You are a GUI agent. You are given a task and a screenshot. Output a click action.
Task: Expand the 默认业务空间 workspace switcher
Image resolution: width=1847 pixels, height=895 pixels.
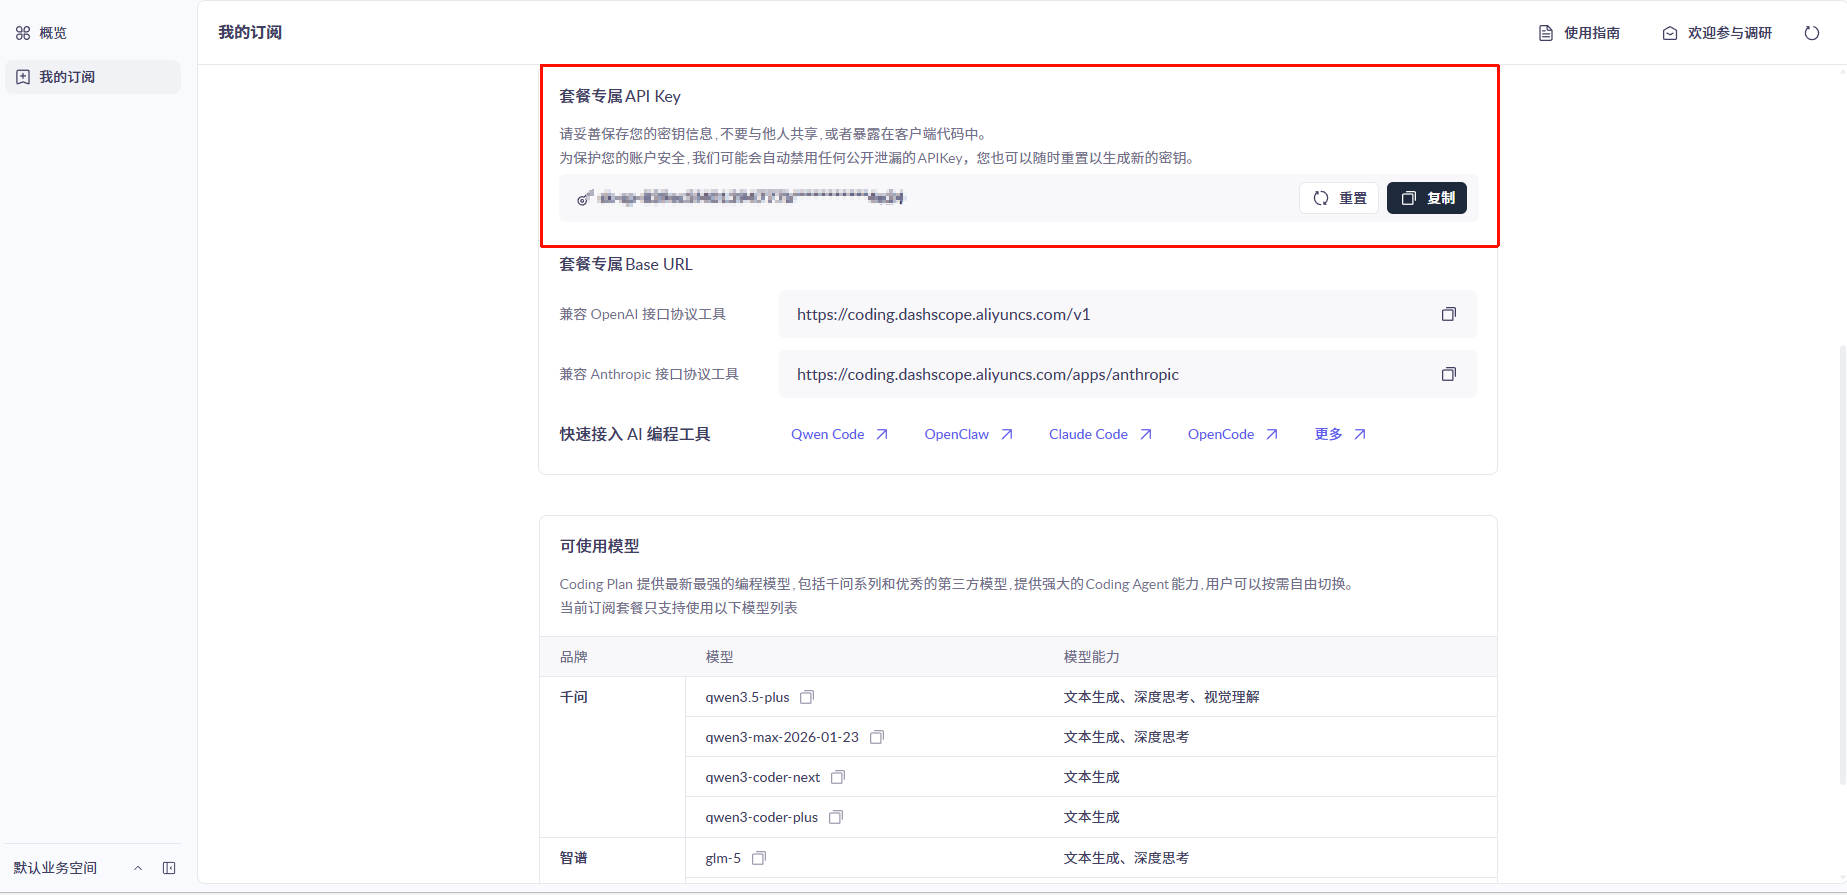(x=138, y=868)
